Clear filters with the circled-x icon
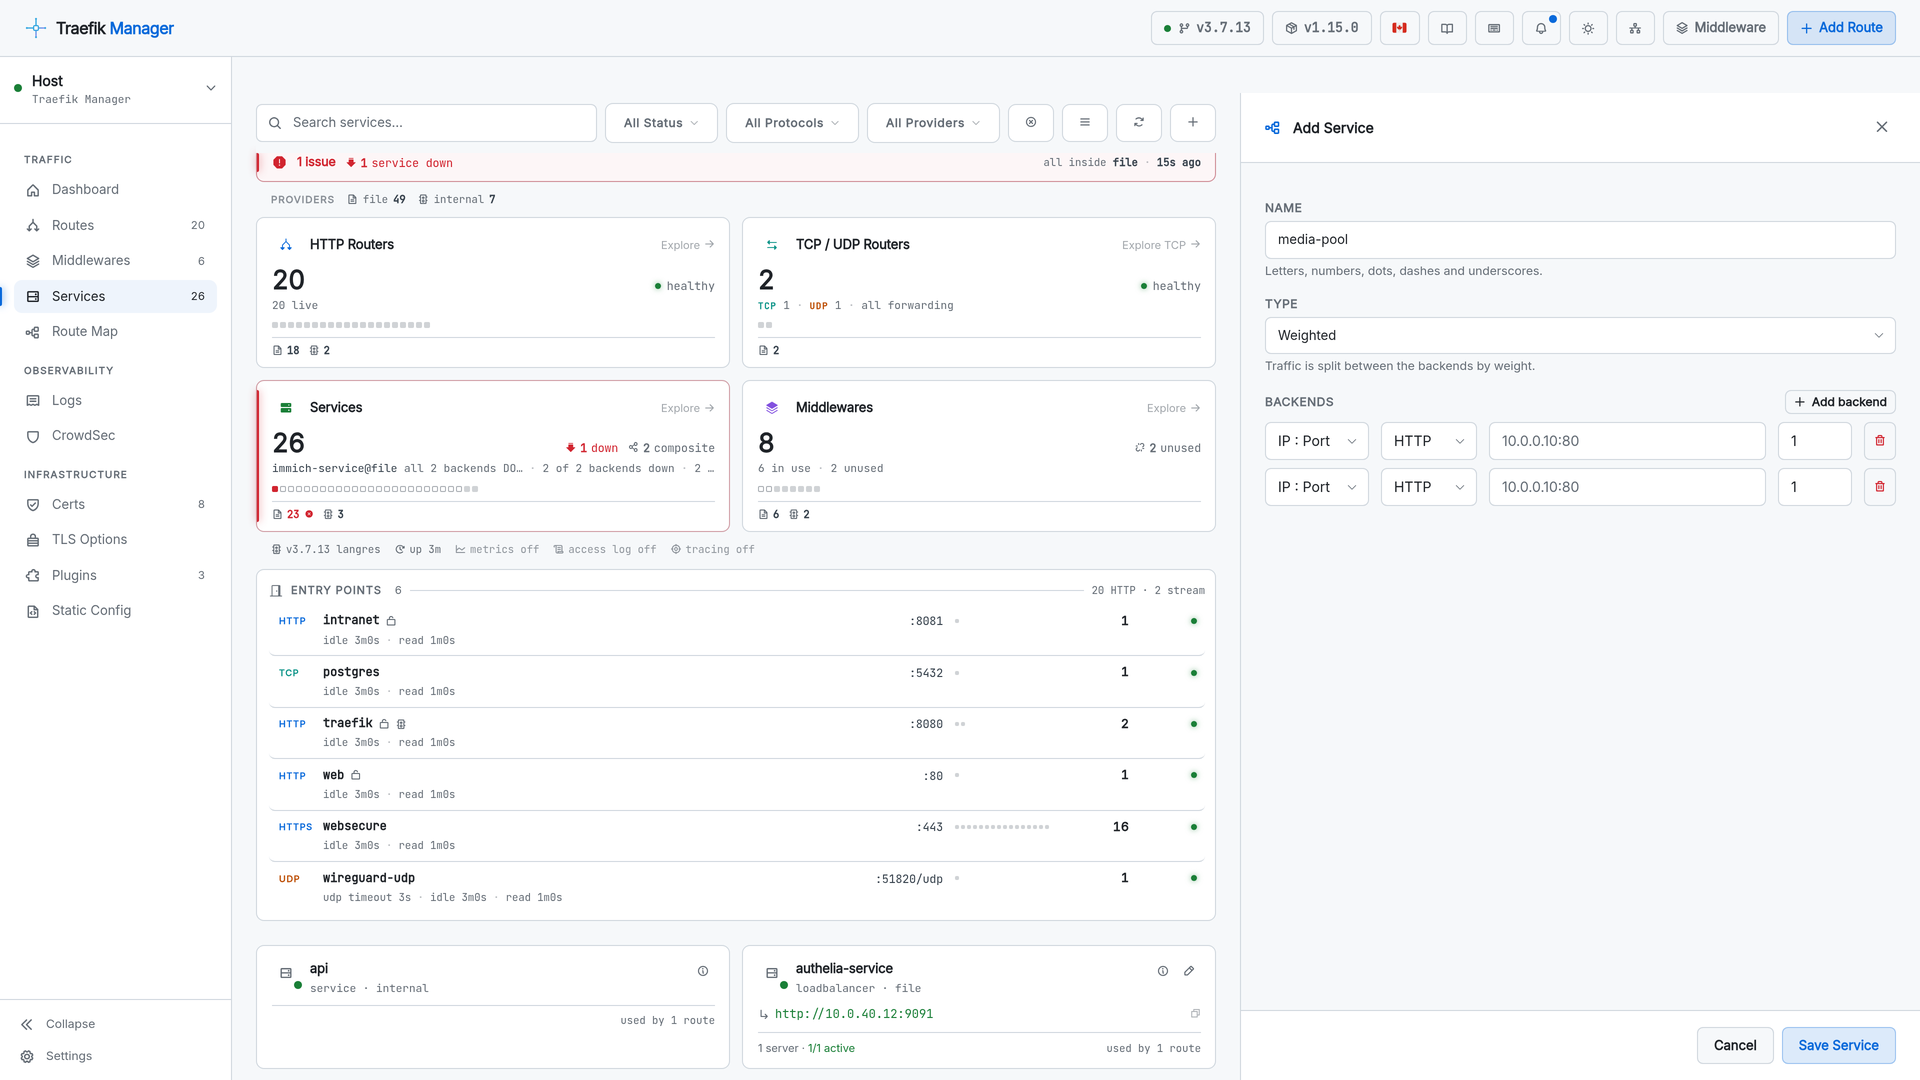Screen dimensions: 1920x1080 tap(1031, 123)
